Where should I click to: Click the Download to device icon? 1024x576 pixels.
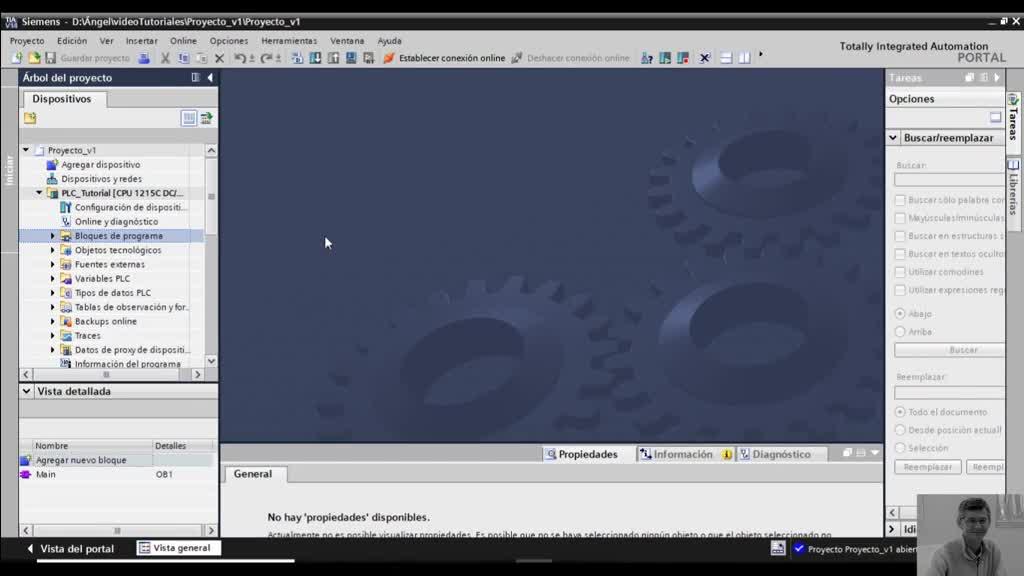point(315,58)
